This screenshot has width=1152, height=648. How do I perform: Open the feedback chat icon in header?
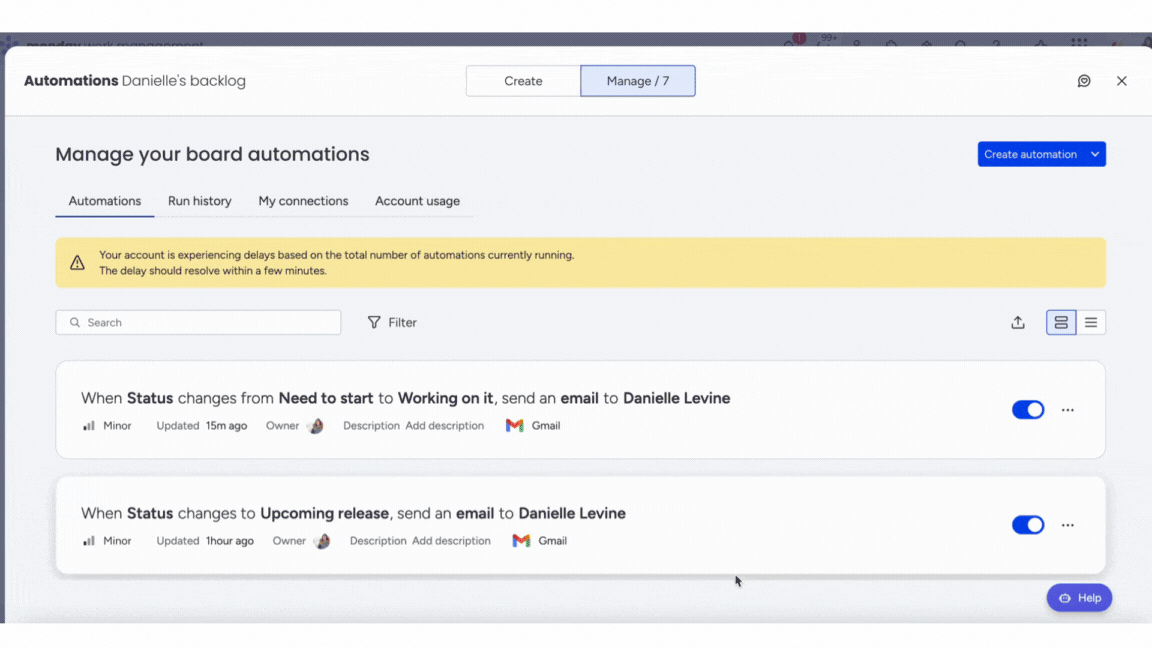1084,81
